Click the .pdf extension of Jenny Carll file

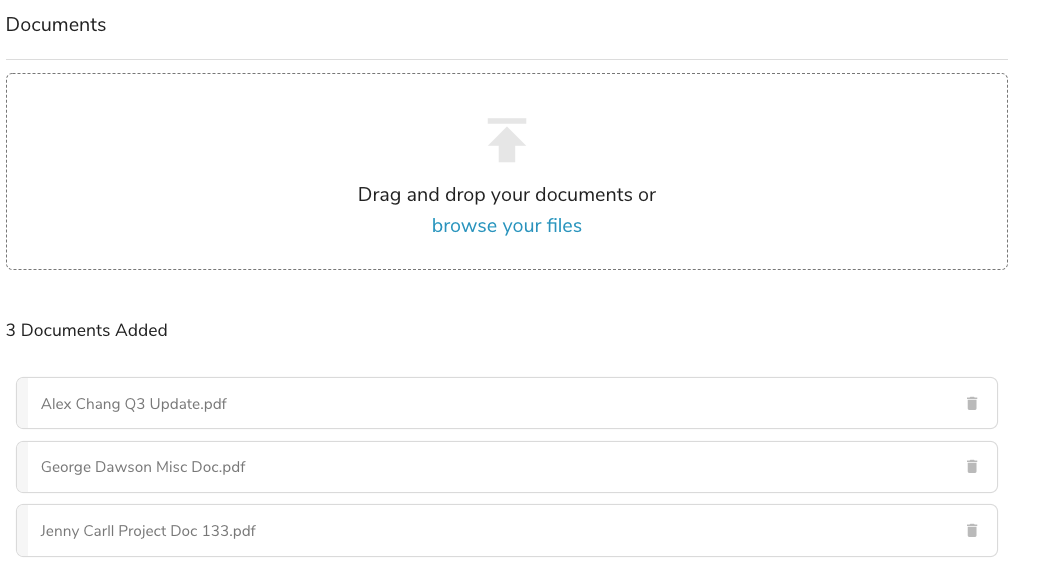tap(243, 531)
